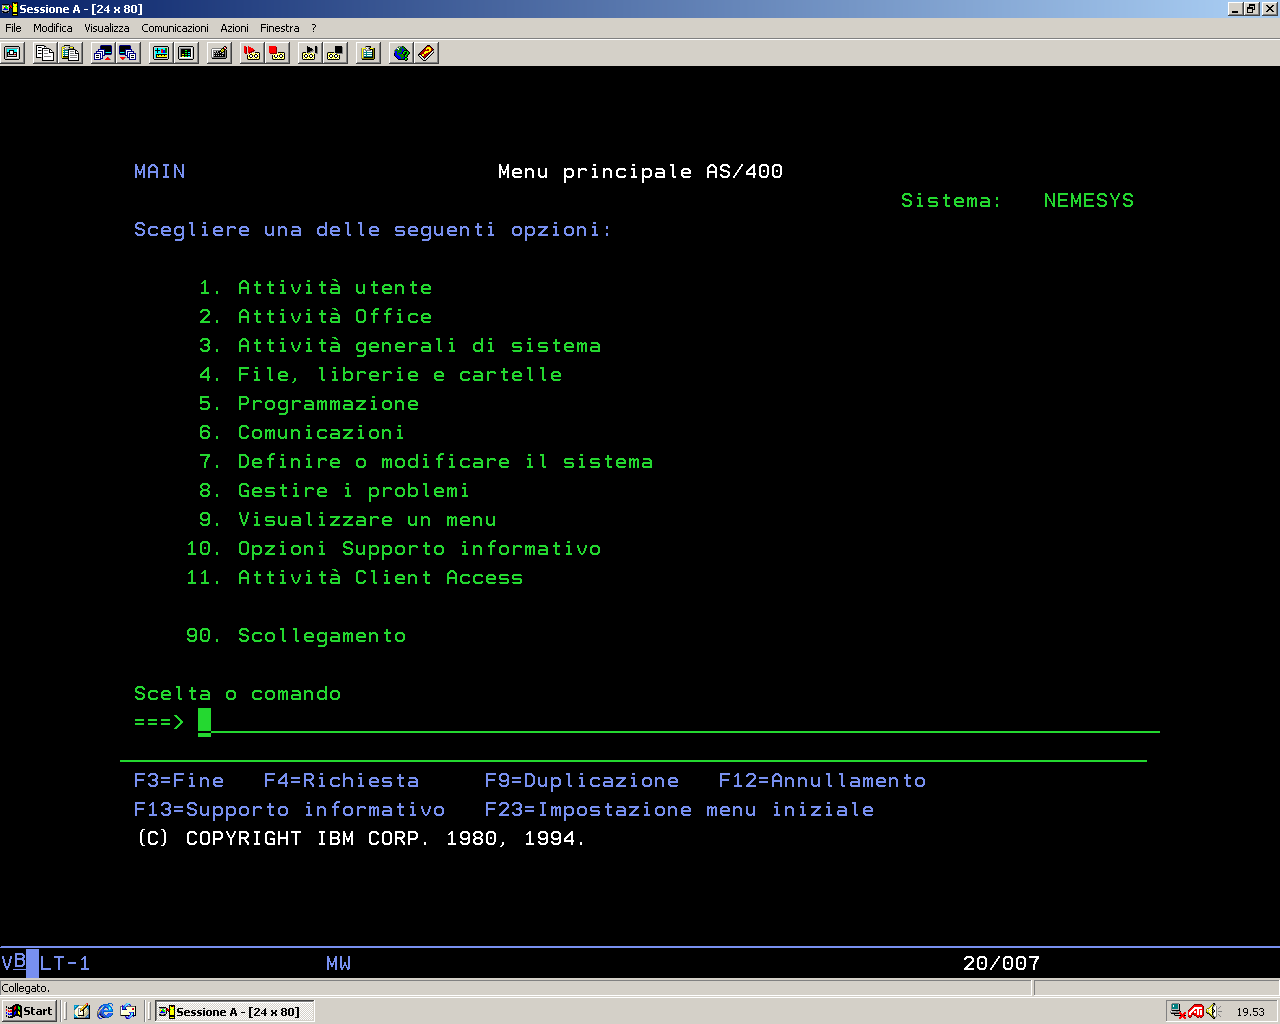Click the notepad quick launch icon
The image size is (1280, 1024).
[82, 1011]
